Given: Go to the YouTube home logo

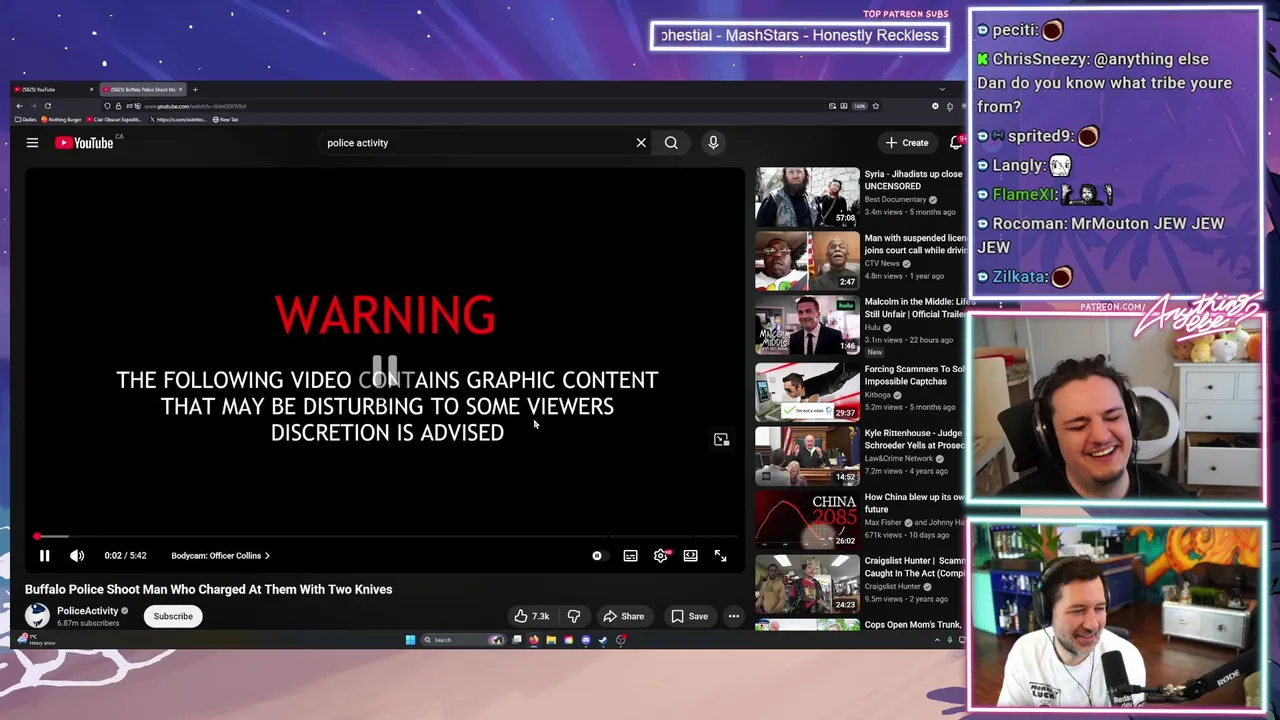Looking at the screenshot, I should click(84, 143).
